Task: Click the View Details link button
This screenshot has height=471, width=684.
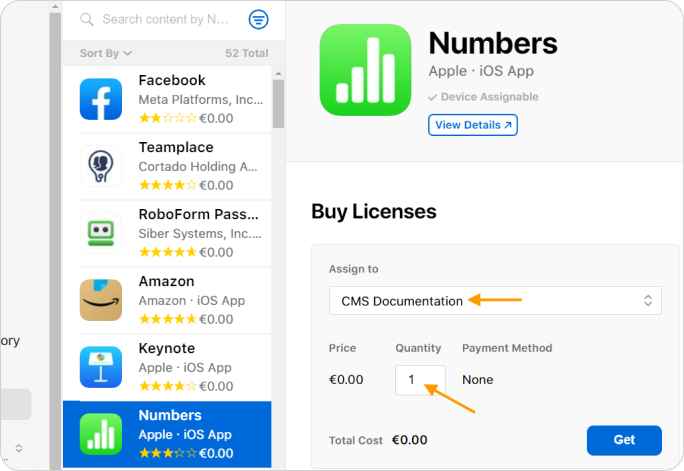Action: (473, 125)
